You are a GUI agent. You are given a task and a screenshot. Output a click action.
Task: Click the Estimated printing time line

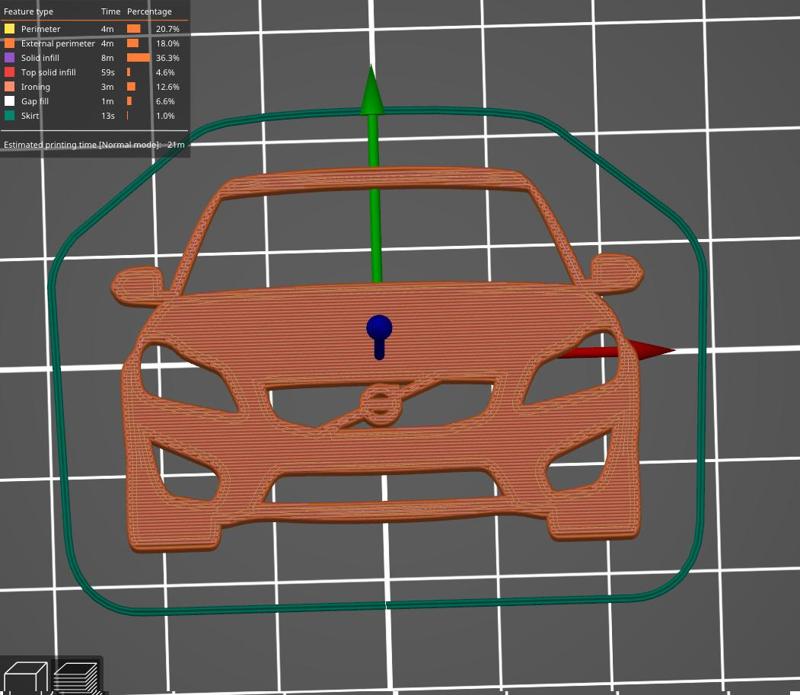94,144
